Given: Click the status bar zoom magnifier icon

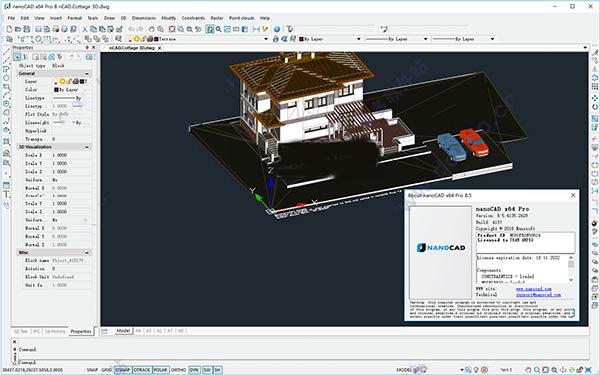Looking at the screenshot, I should pyautogui.click(x=537, y=370).
